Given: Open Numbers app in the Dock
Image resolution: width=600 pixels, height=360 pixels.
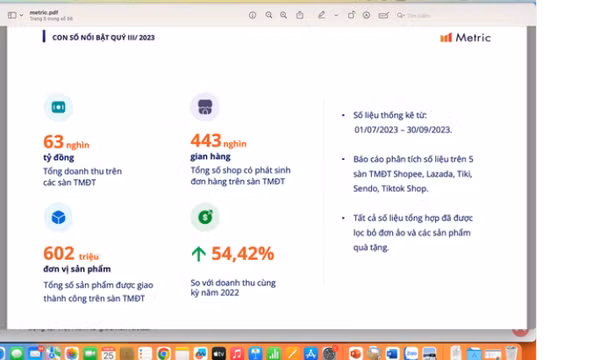Looking at the screenshot, I should click(274, 353).
